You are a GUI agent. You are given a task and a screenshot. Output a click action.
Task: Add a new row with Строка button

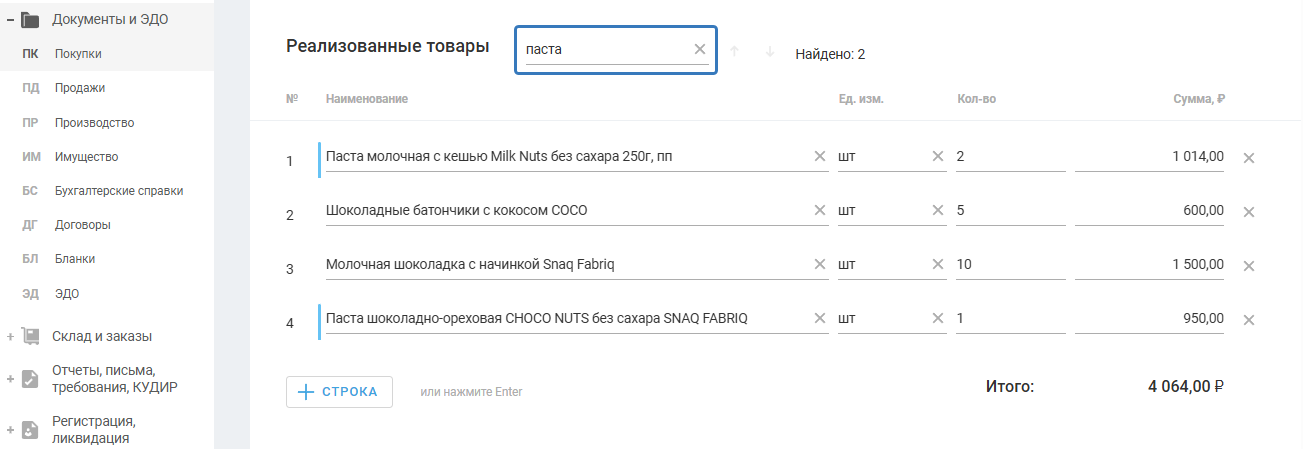pyautogui.click(x=339, y=392)
